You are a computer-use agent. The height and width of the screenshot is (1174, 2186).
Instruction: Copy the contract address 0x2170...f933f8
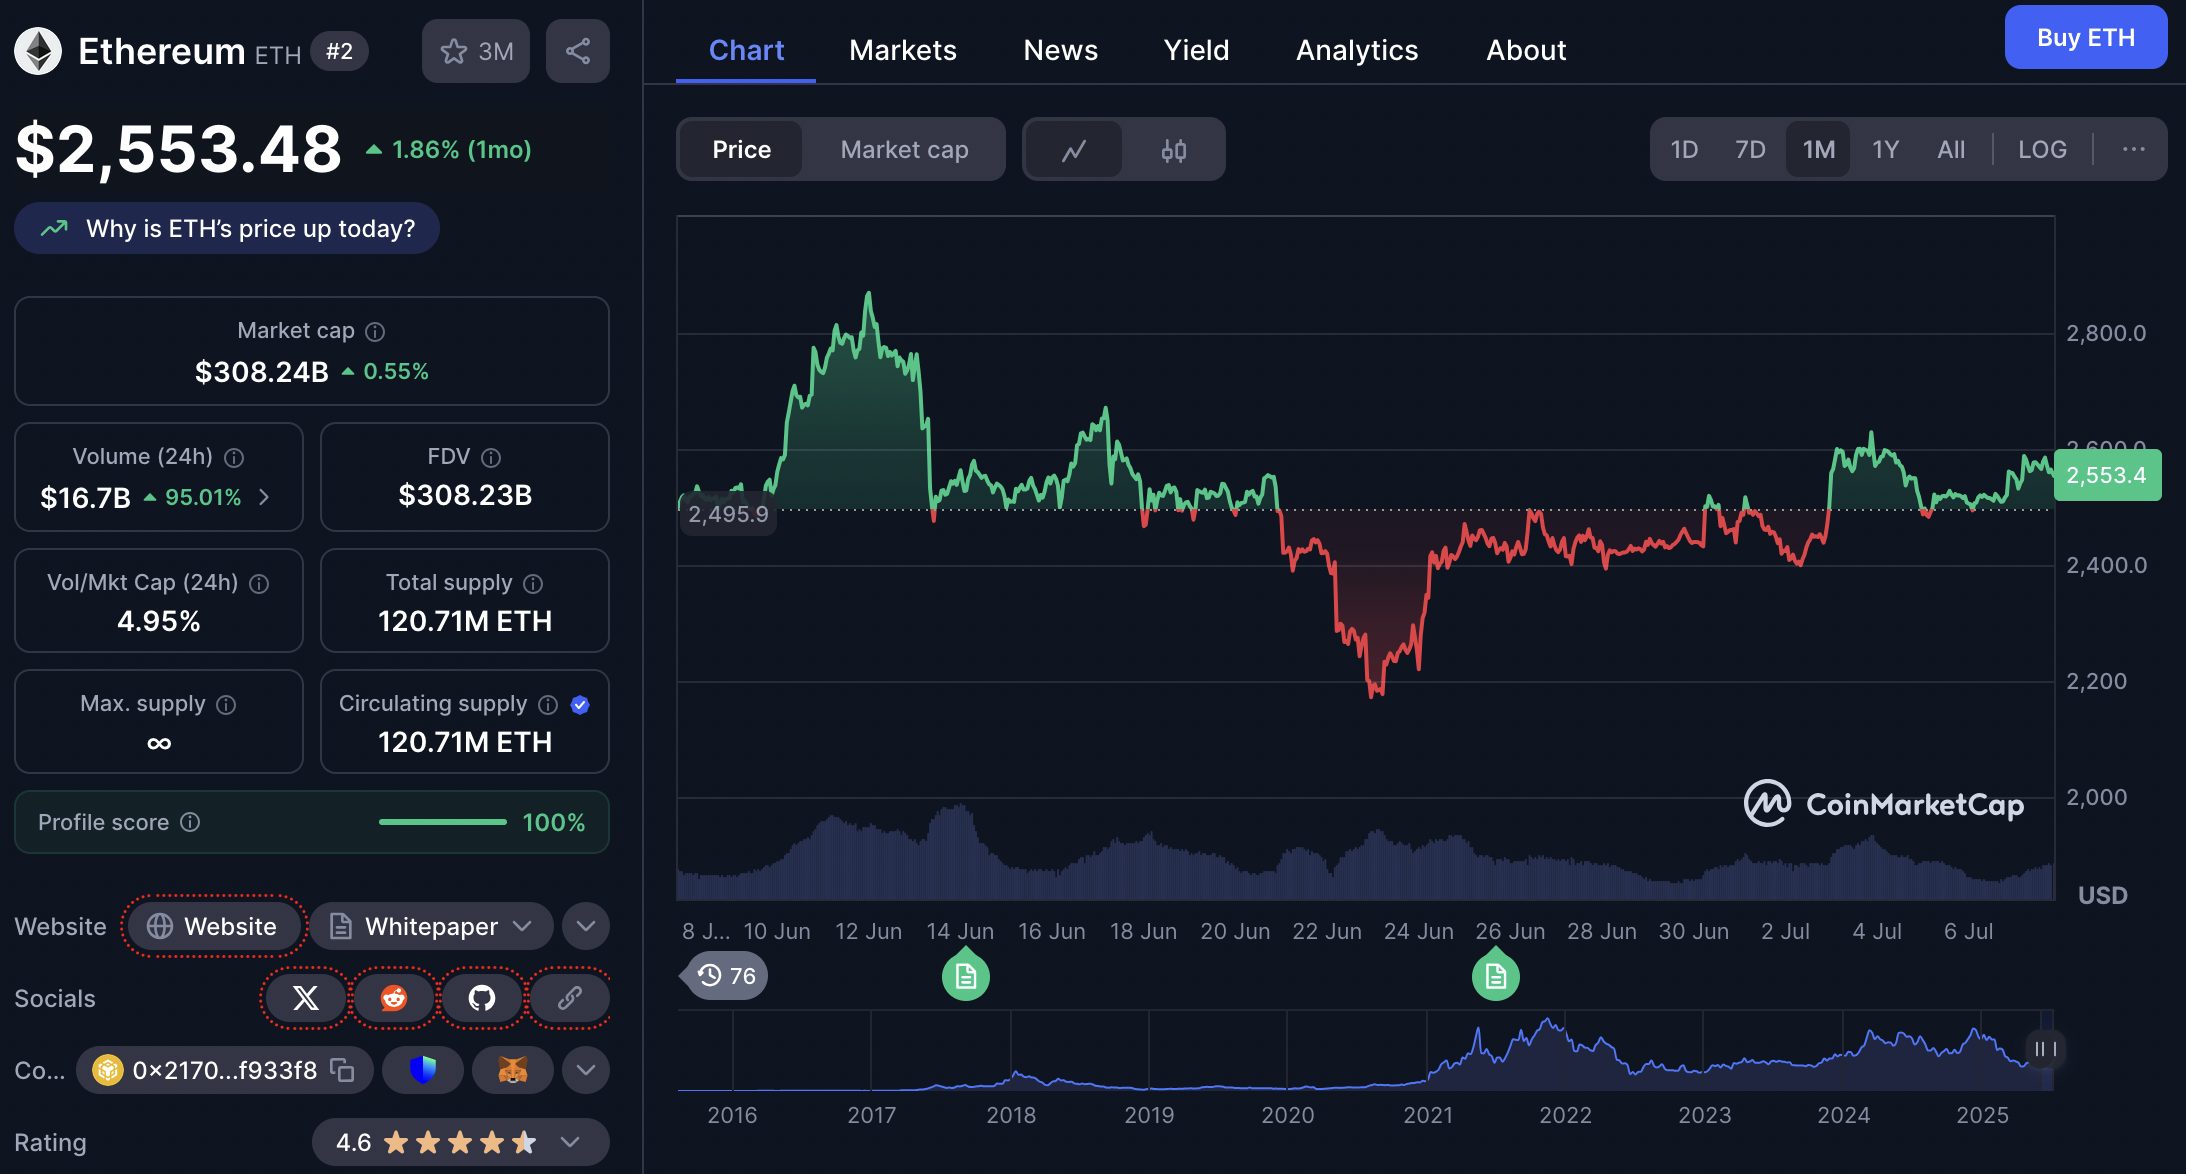click(343, 1070)
